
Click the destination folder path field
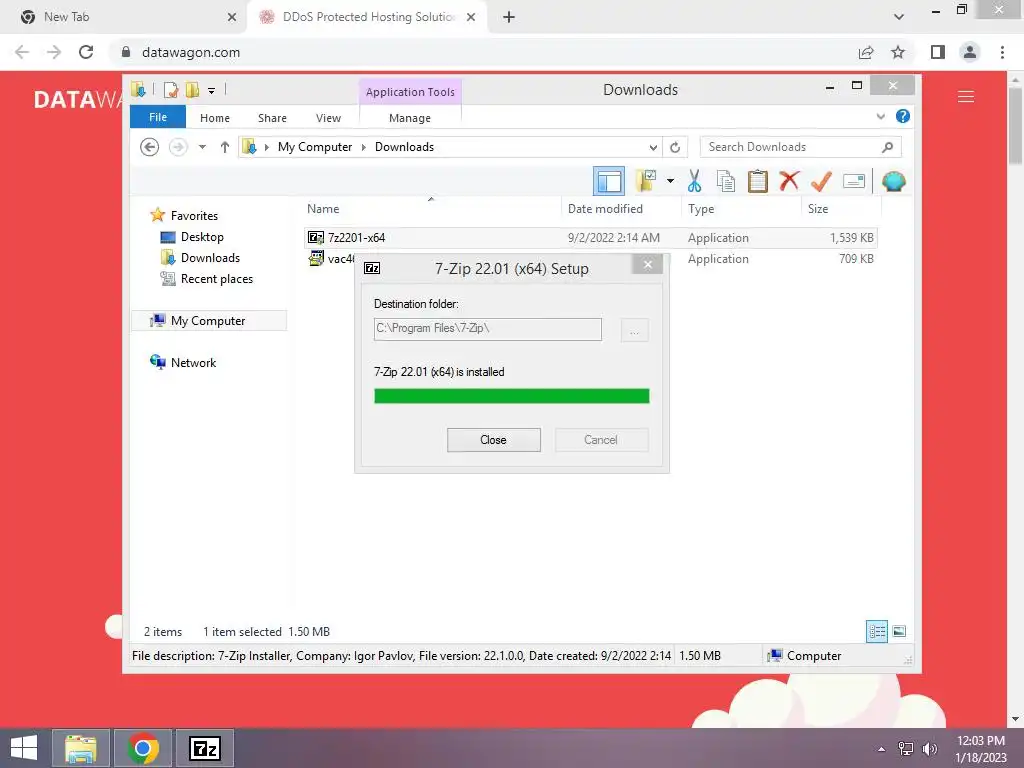pos(487,329)
